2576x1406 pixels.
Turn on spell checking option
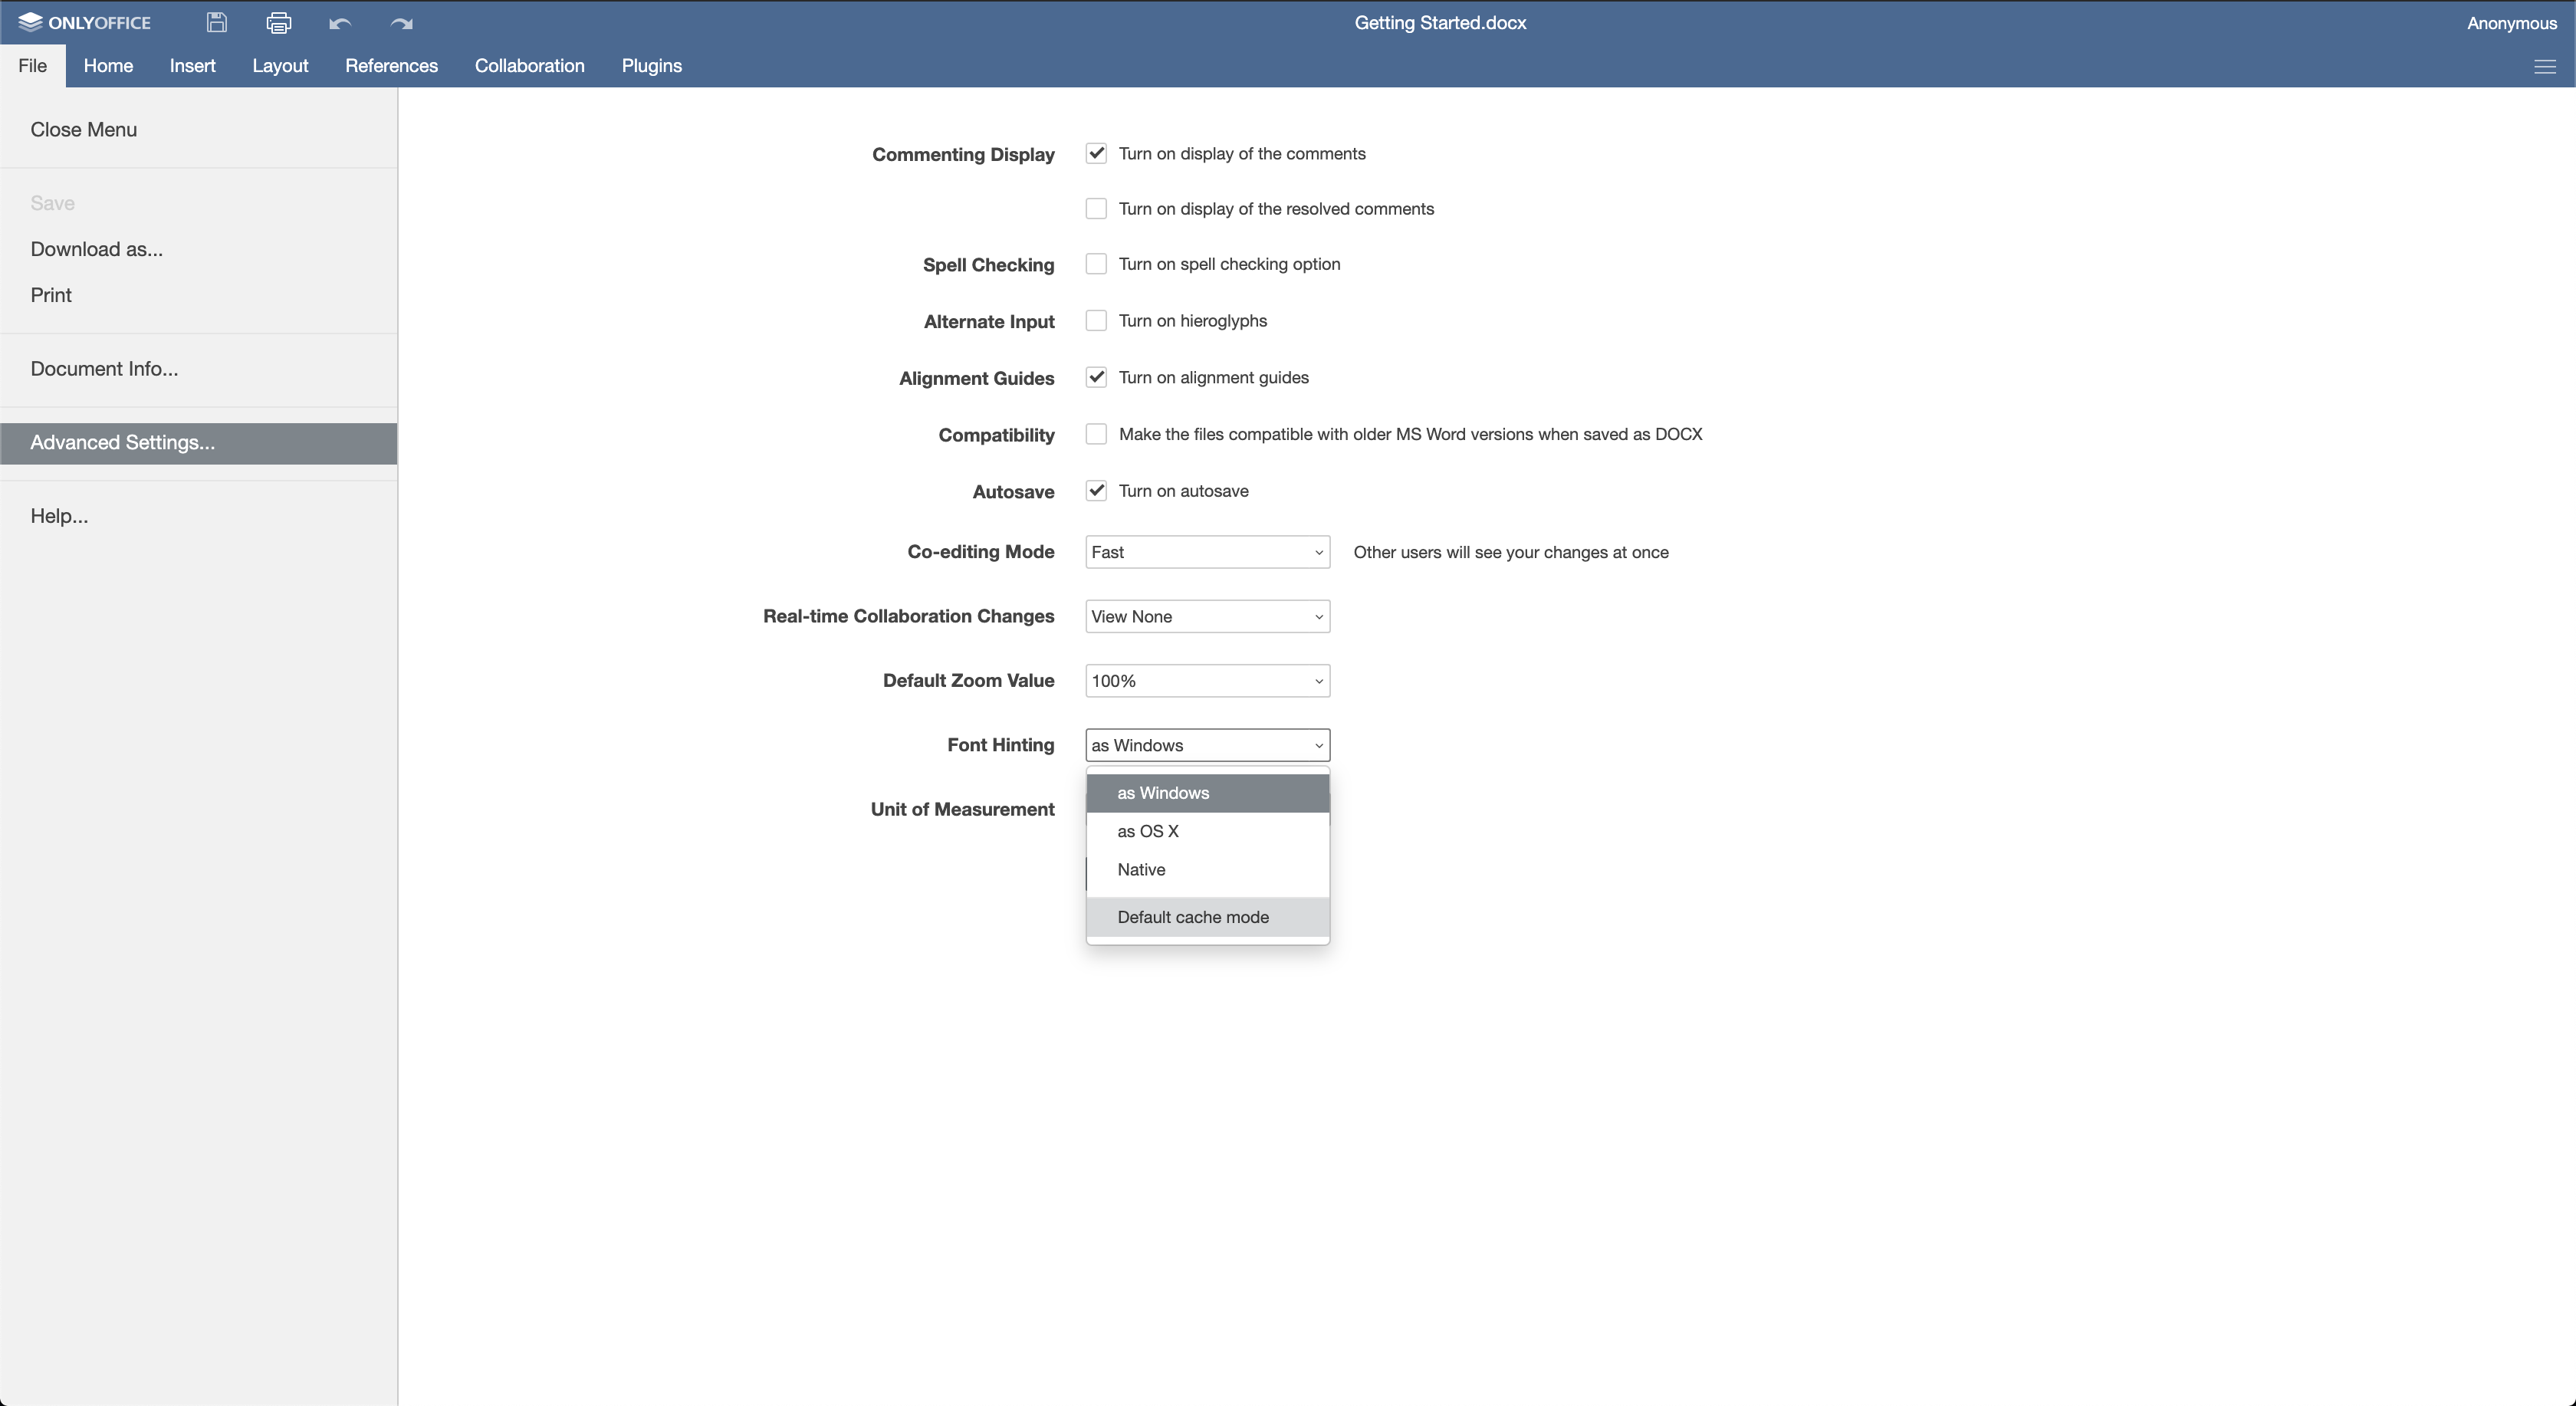(x=1096, y=264)
